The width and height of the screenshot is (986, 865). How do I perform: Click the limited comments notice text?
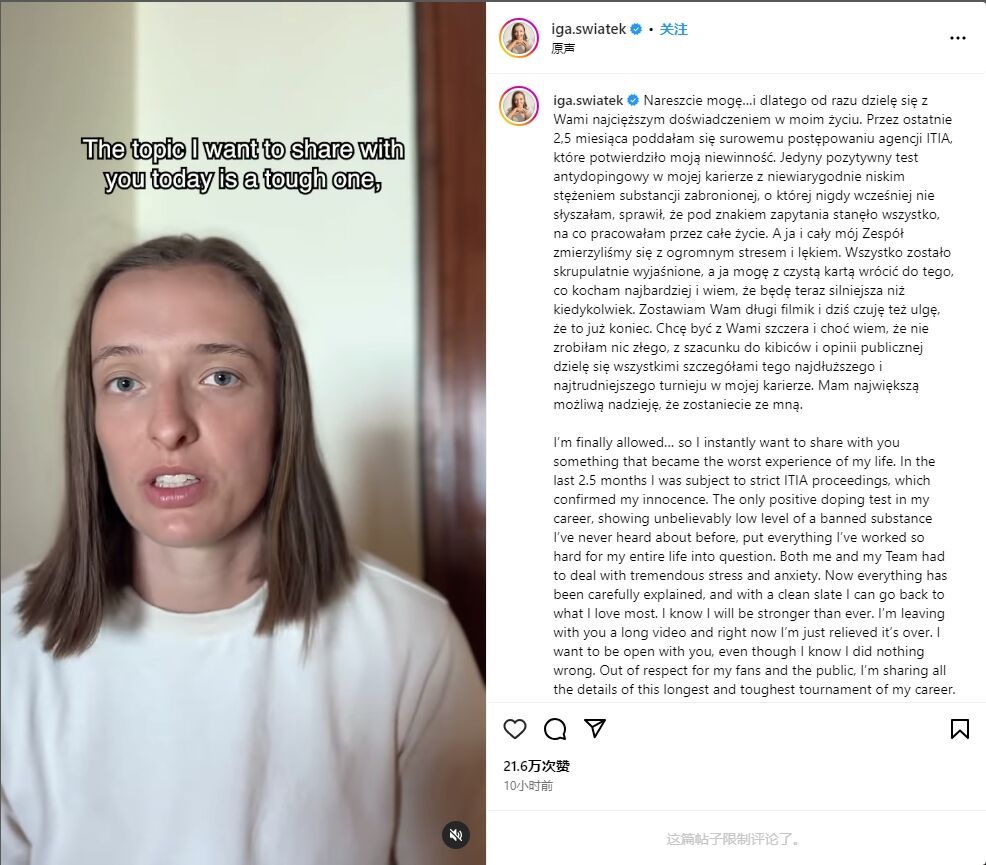click(733, 839)
